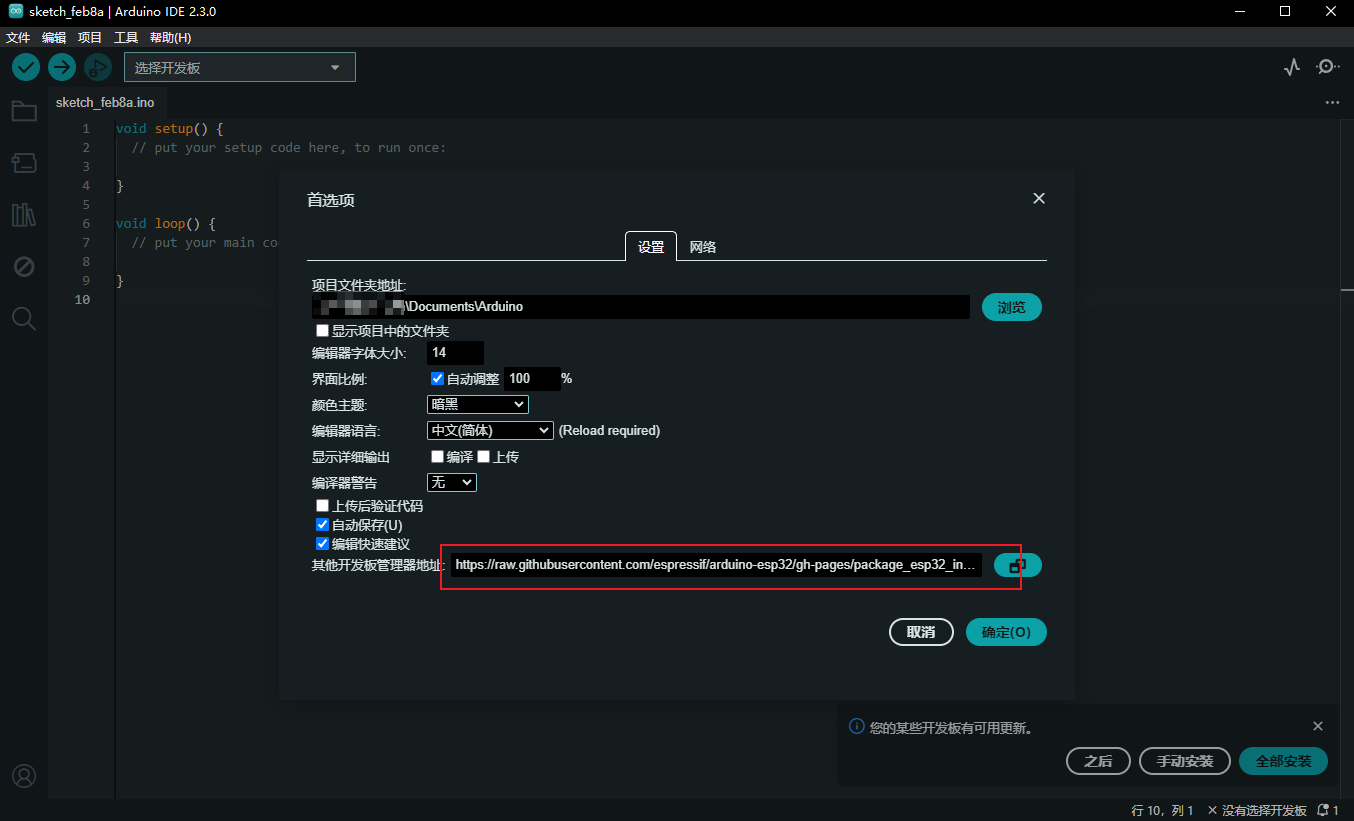The width and height of the screenshot is (1354, 821).
Task: Open the Library Manager sidebar icon
Action: 24,214
